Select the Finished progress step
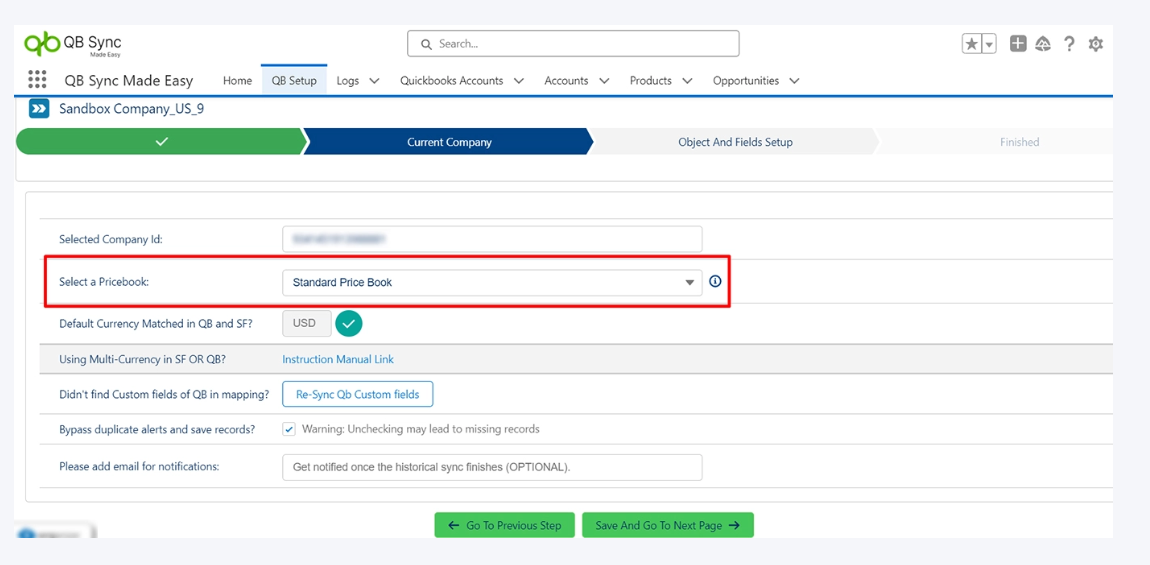 point(1019,142)
